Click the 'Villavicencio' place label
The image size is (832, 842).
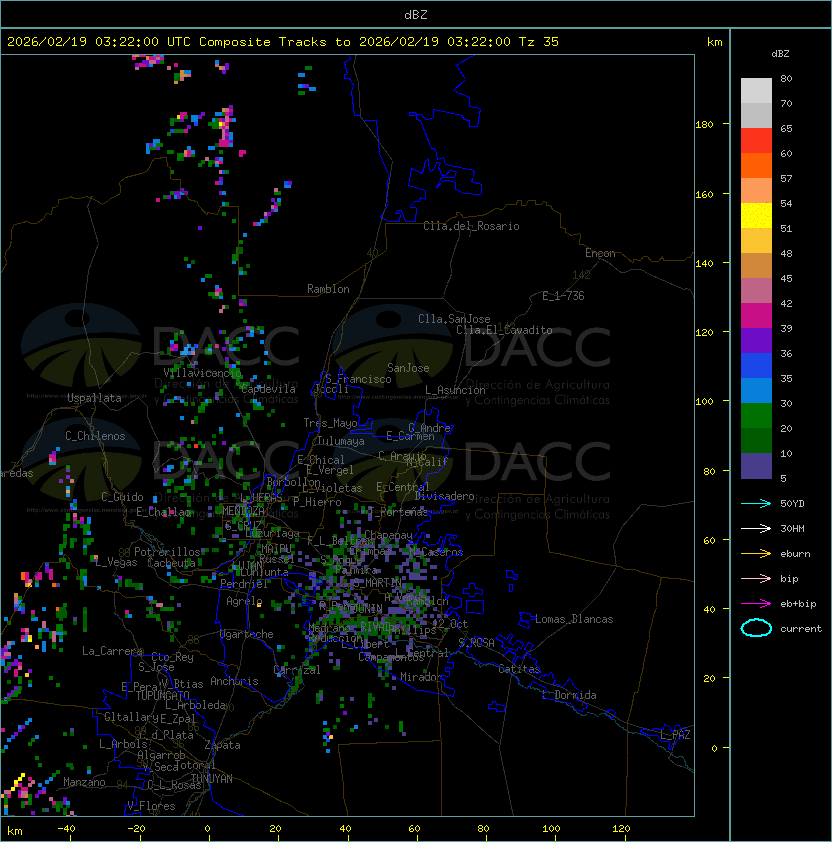click(x=202, y=373)
